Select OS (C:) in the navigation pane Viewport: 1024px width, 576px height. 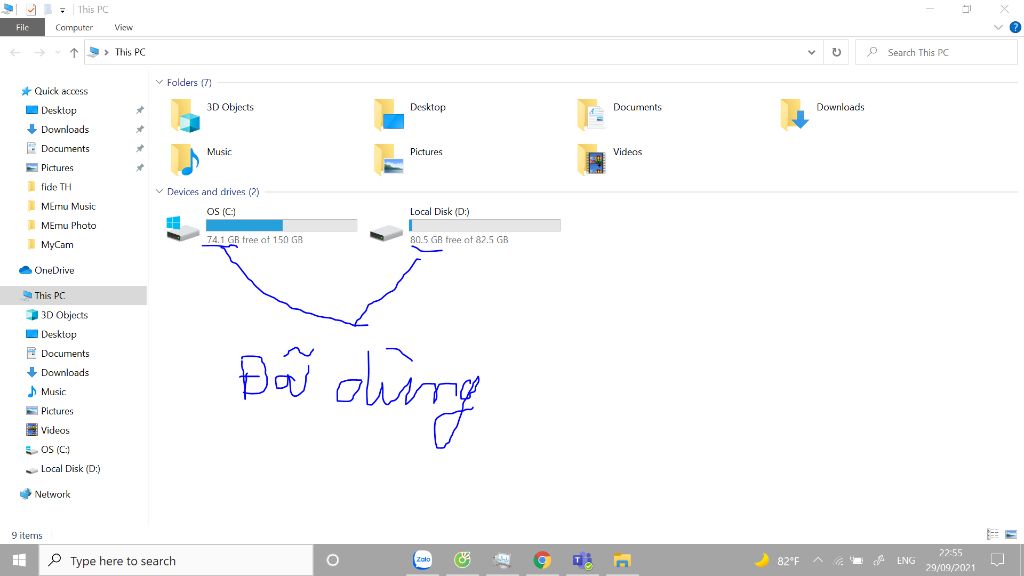point(55,449)
